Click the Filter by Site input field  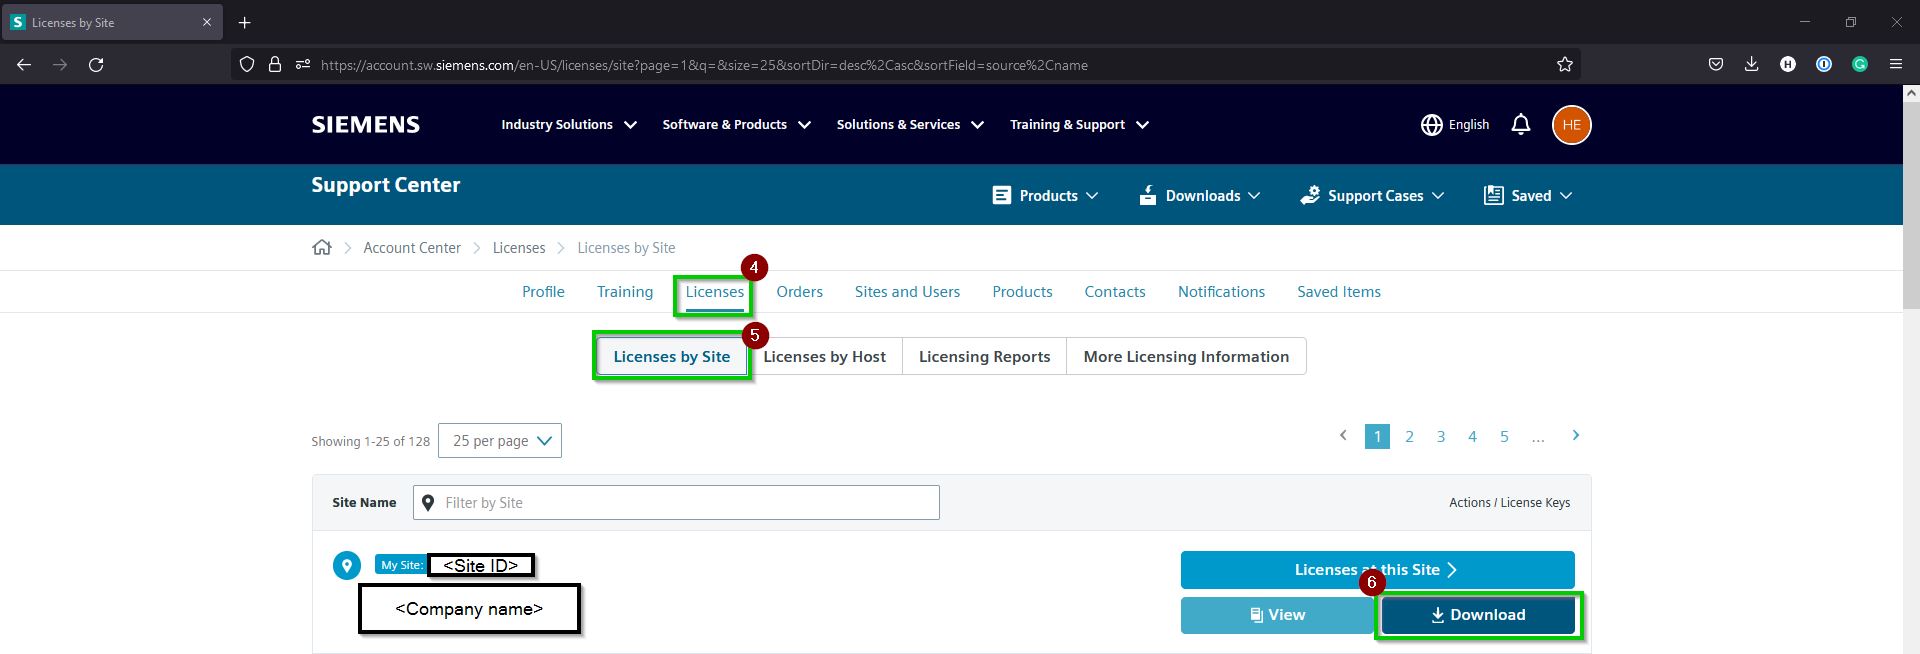coord(676,503)
